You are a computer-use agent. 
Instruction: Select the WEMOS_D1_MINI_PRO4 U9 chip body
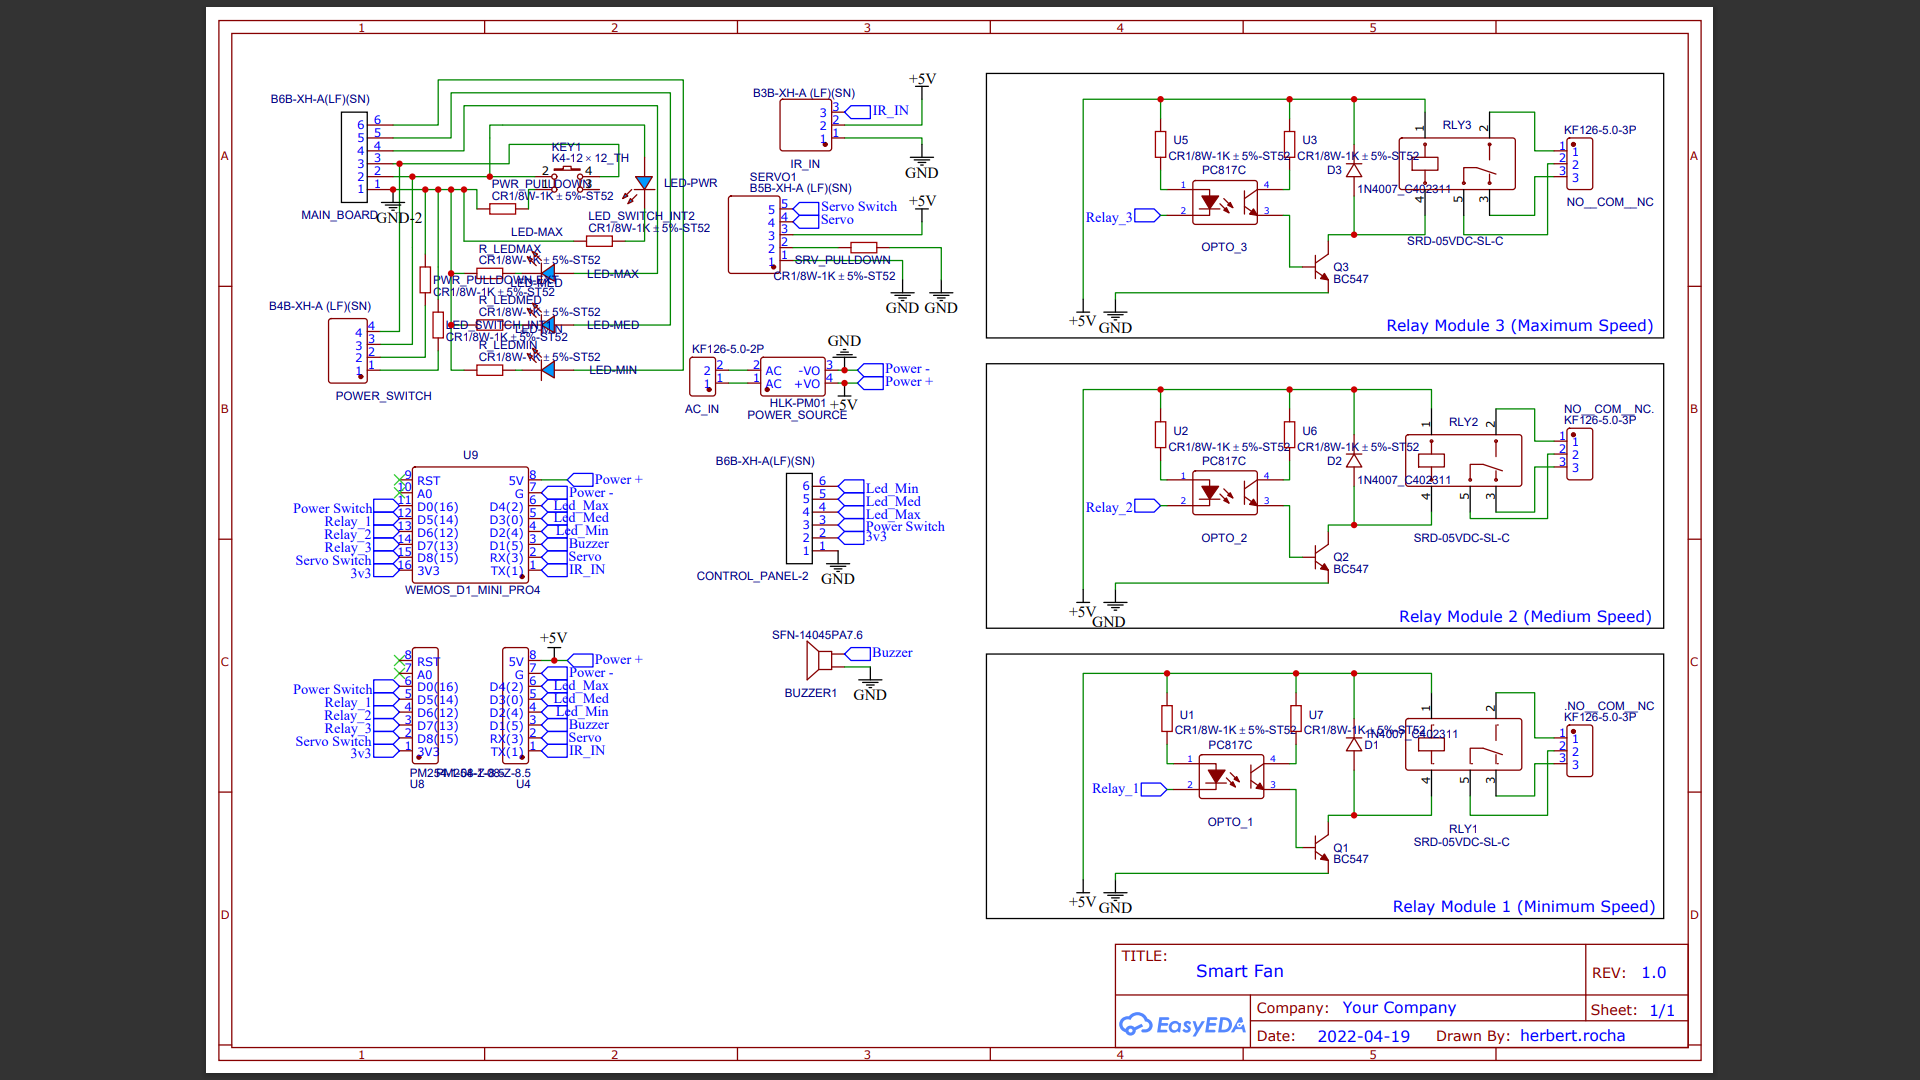coord(471,524)
